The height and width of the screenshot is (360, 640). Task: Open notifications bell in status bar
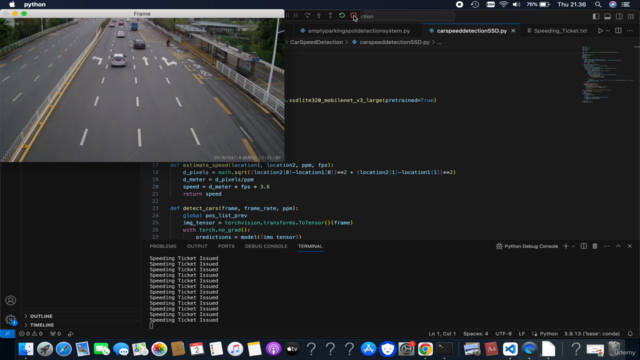pos(630,333)
